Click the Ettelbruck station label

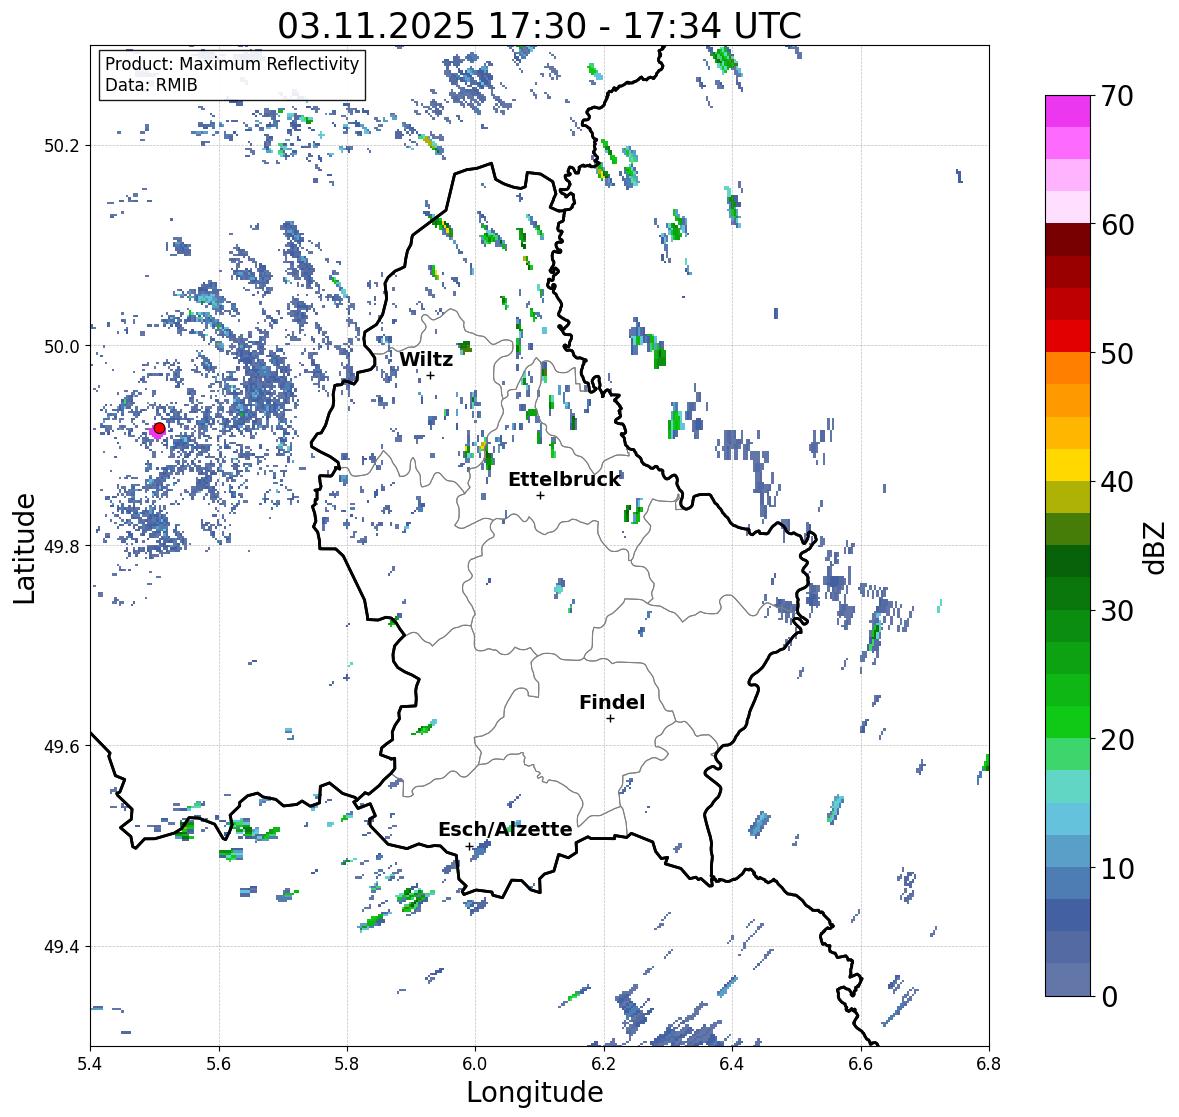[x=564, y=479]
